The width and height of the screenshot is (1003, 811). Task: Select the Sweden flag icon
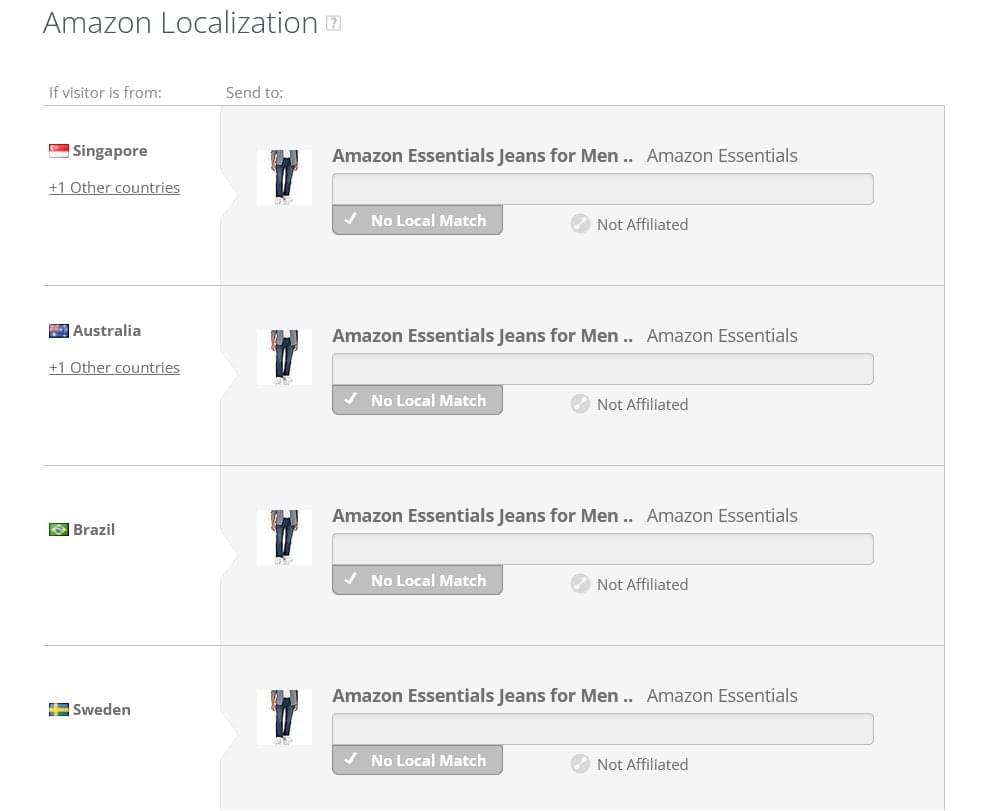coord(59,709)
